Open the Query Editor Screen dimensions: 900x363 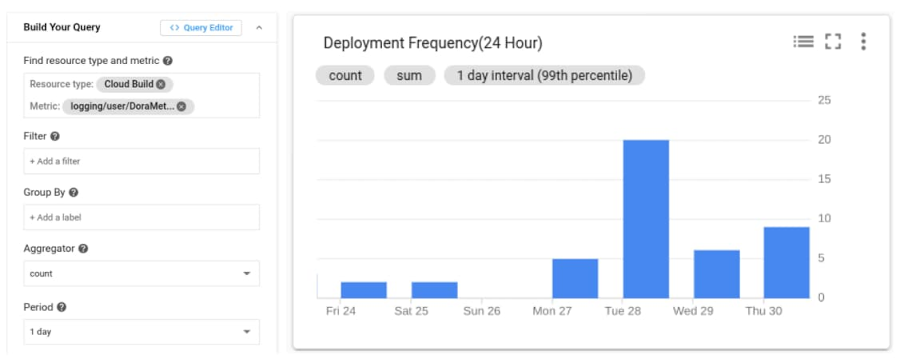click(201, 28)
